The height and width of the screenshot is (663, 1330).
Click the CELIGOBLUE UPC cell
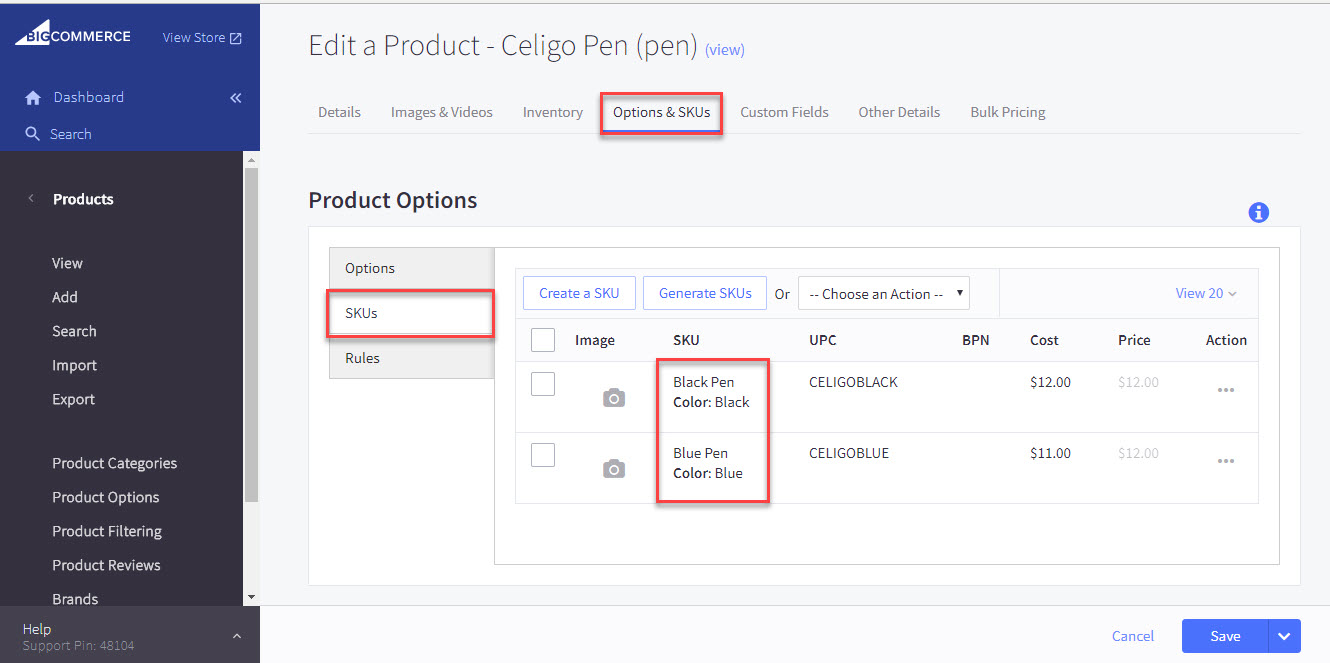(x=849, y=453)
